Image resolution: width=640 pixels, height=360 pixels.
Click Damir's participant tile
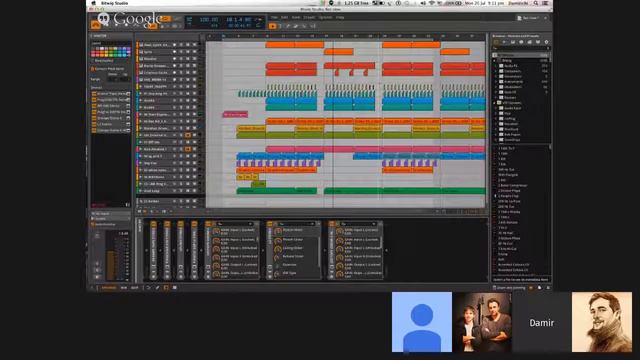point(541,322)
